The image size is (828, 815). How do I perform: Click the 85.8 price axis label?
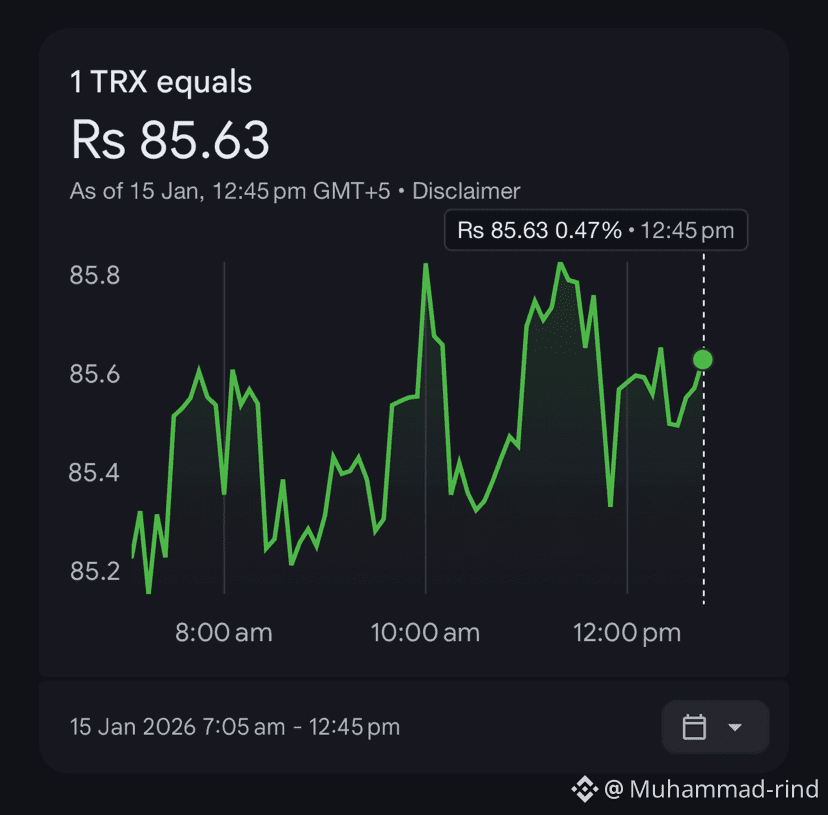tap(94, 275)
